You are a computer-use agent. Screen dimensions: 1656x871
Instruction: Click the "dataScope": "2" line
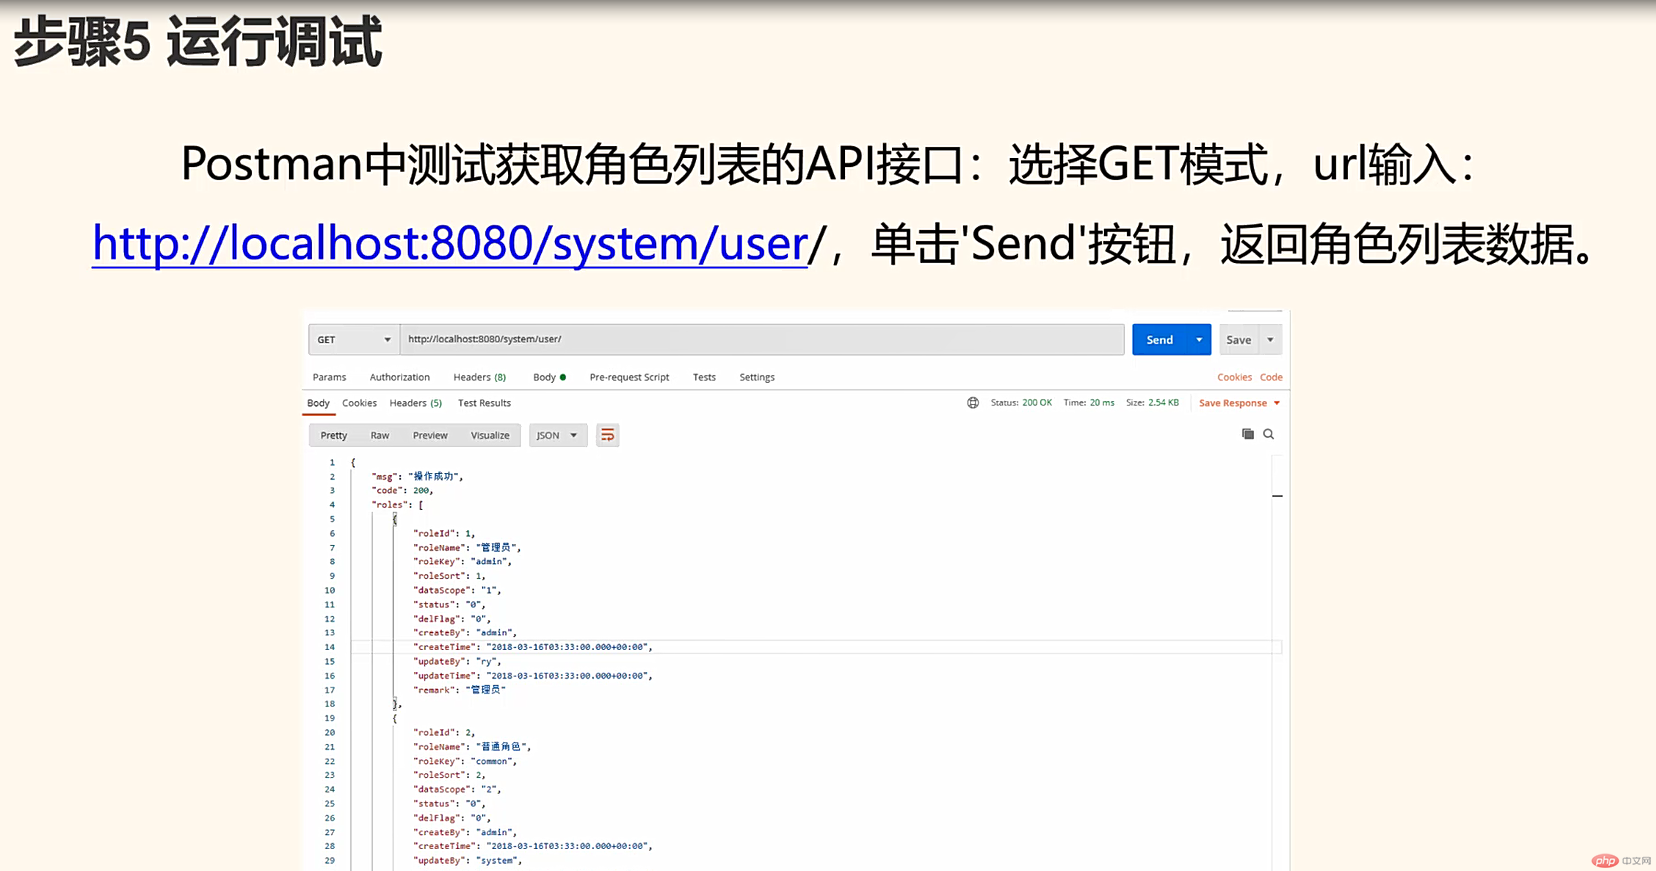click(457, 789)
